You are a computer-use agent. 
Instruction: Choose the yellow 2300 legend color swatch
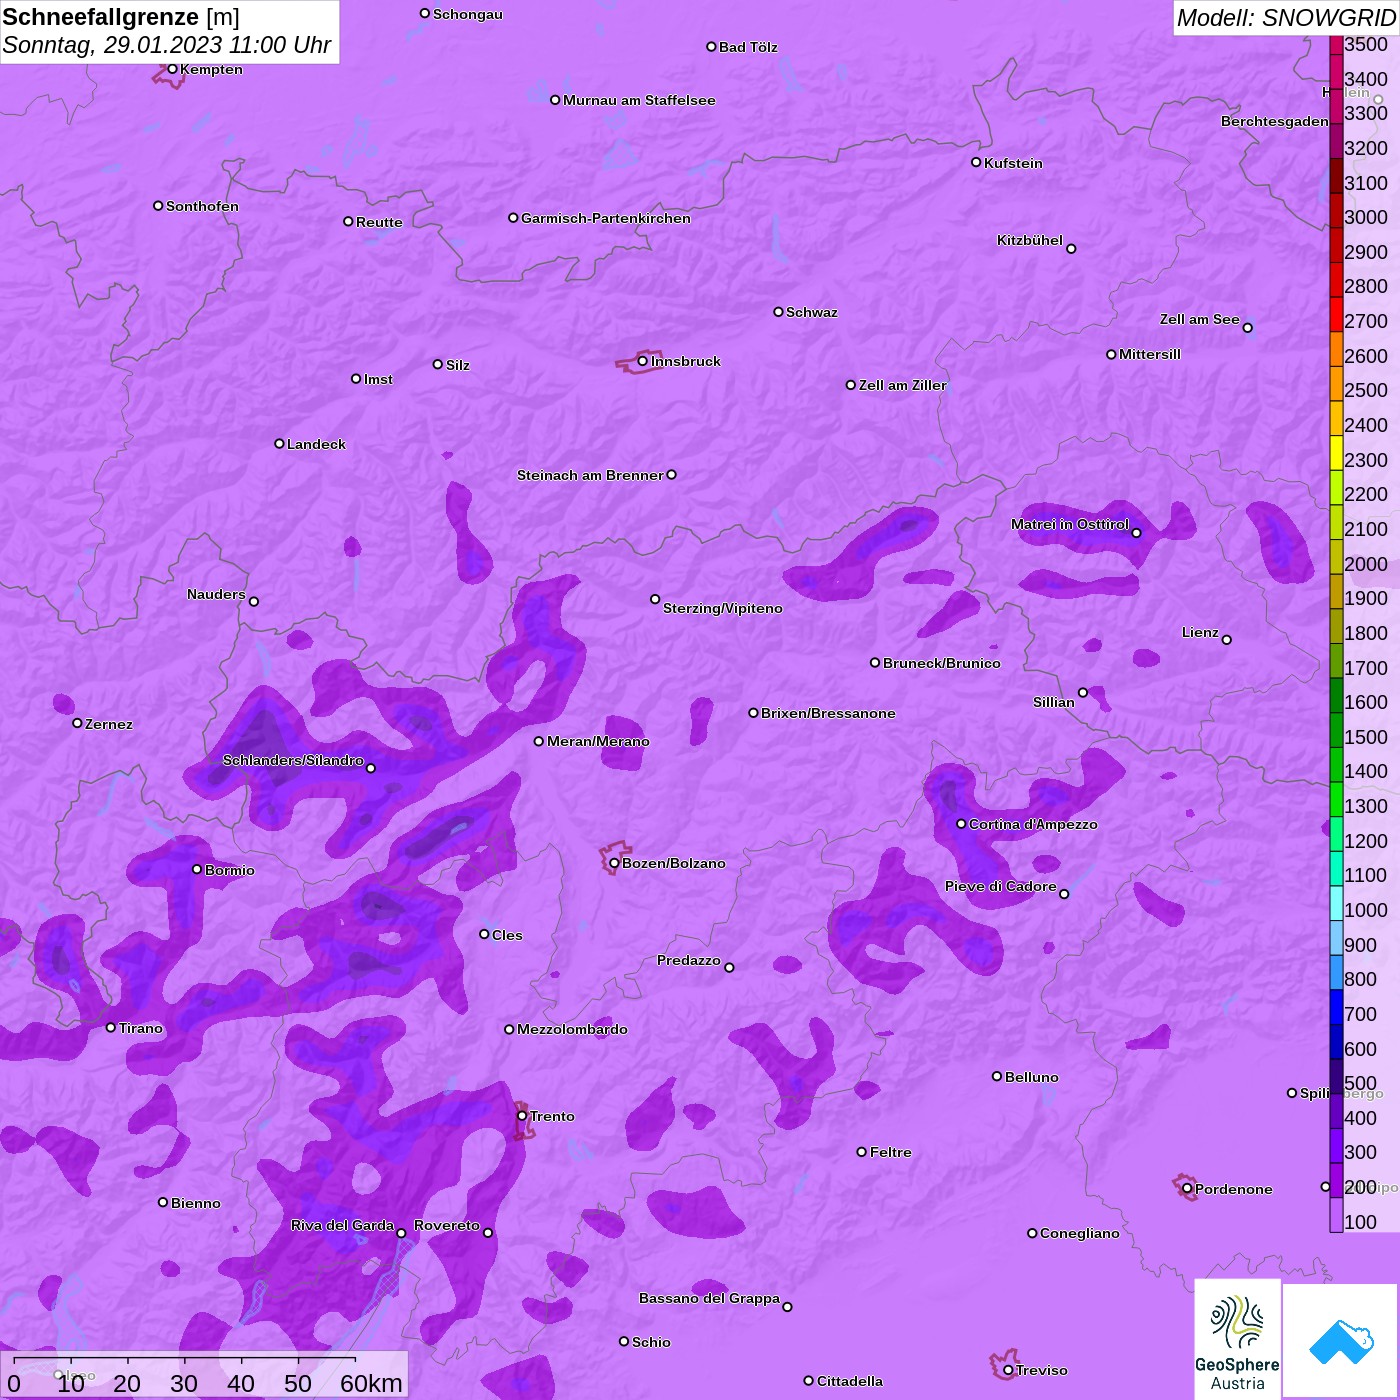[x=1336, y=453]
